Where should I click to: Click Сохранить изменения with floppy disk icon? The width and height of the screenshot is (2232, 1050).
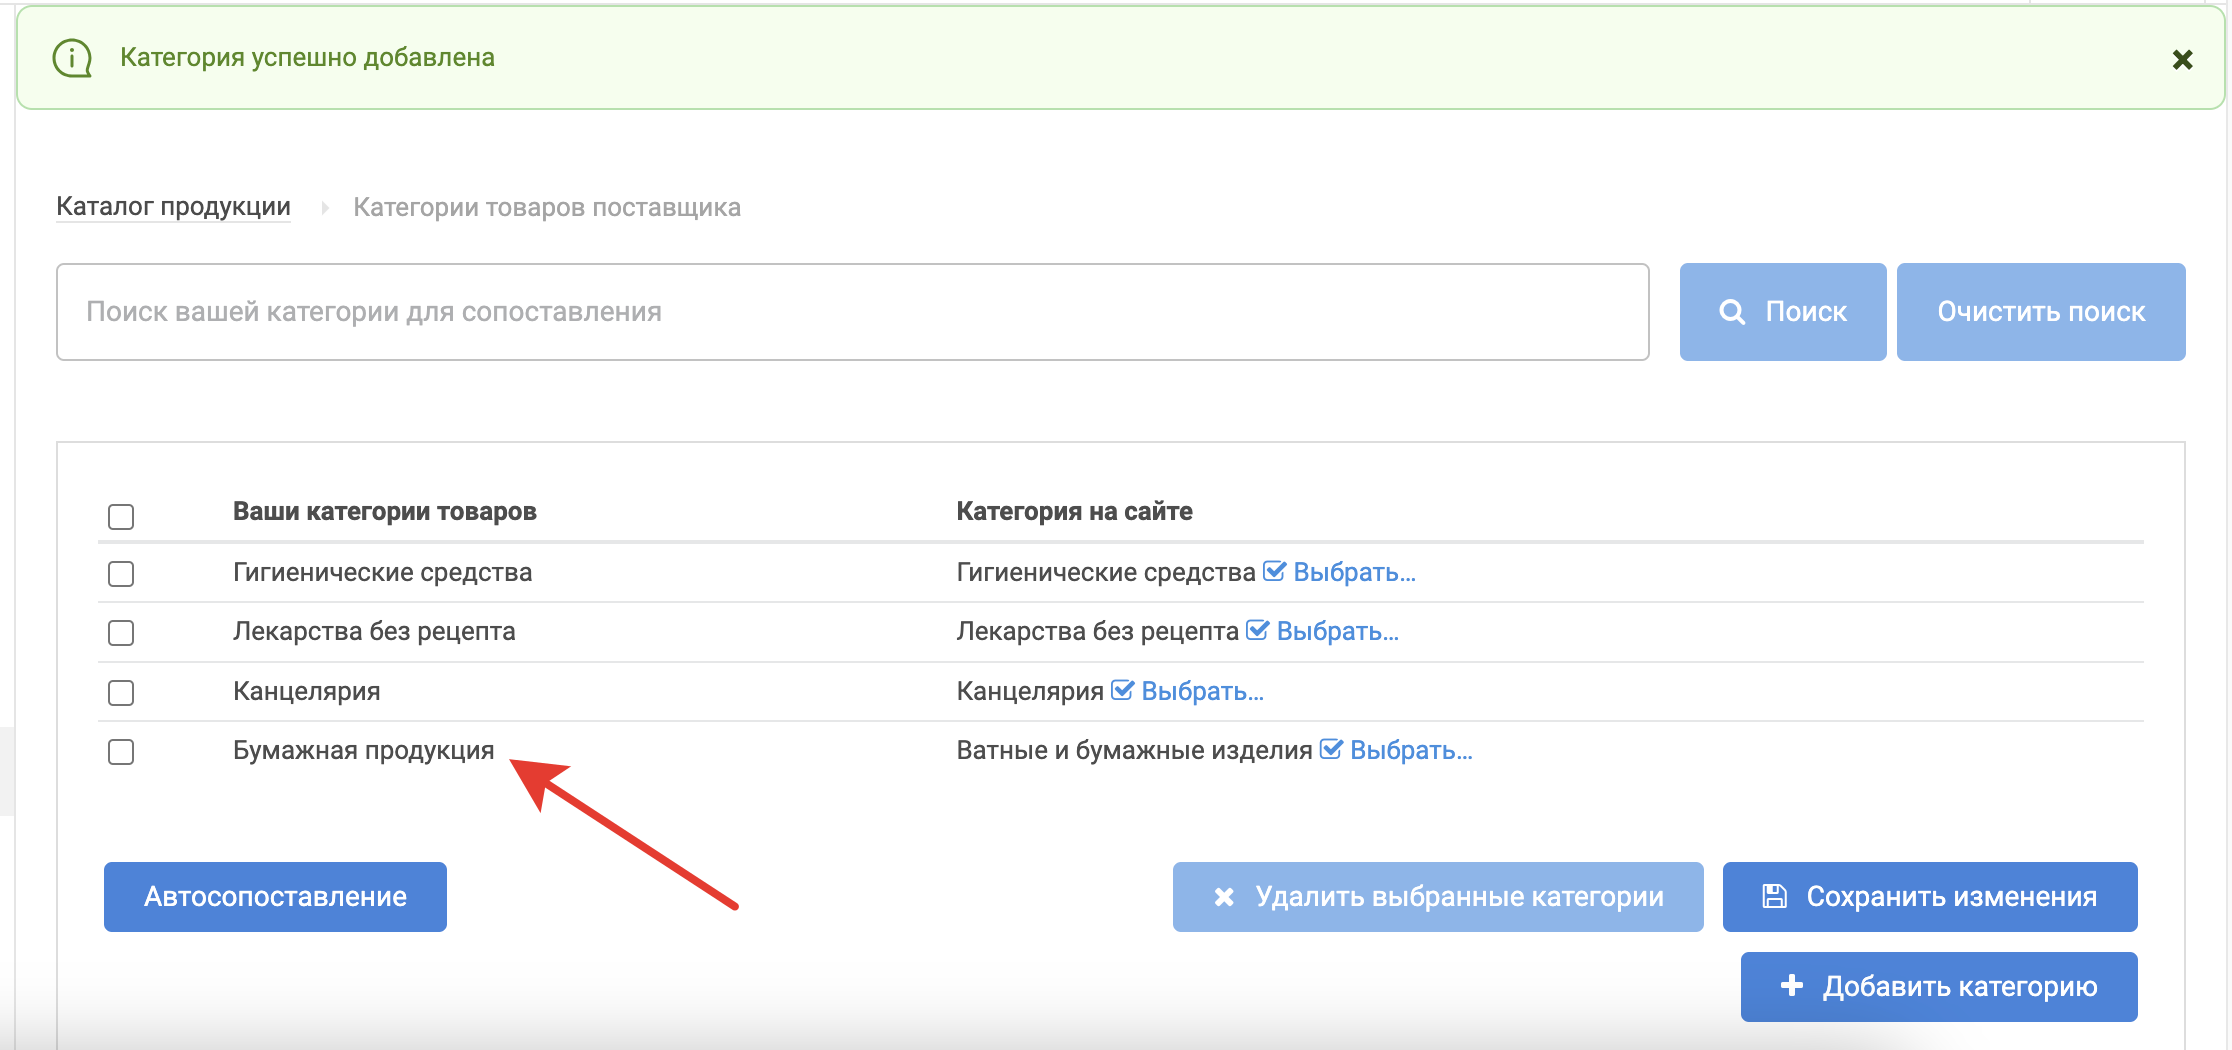click(1929, 897)
